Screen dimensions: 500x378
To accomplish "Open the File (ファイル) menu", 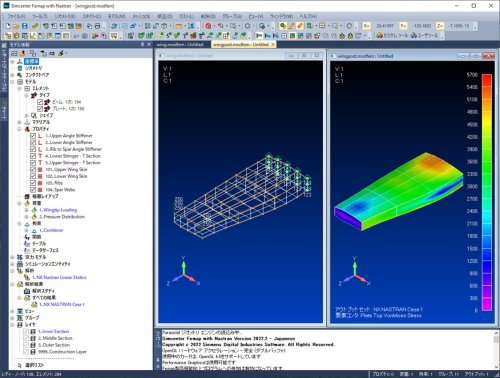I will click(x=16, y=16).
